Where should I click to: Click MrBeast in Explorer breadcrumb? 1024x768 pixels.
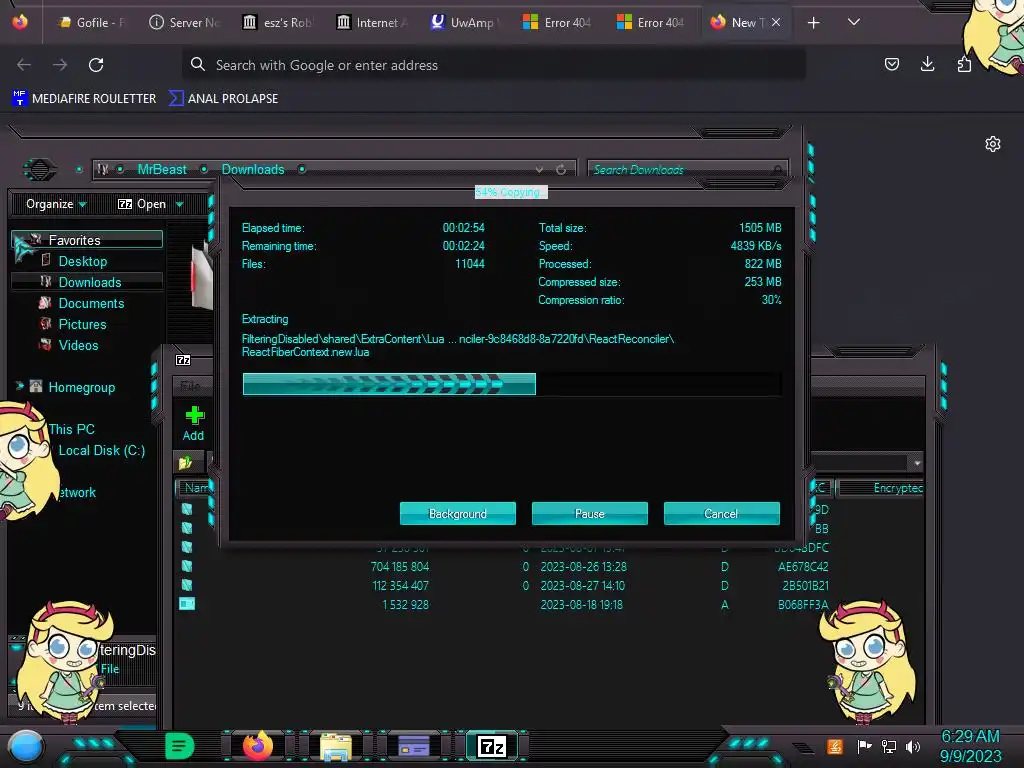tap(162, 169)
